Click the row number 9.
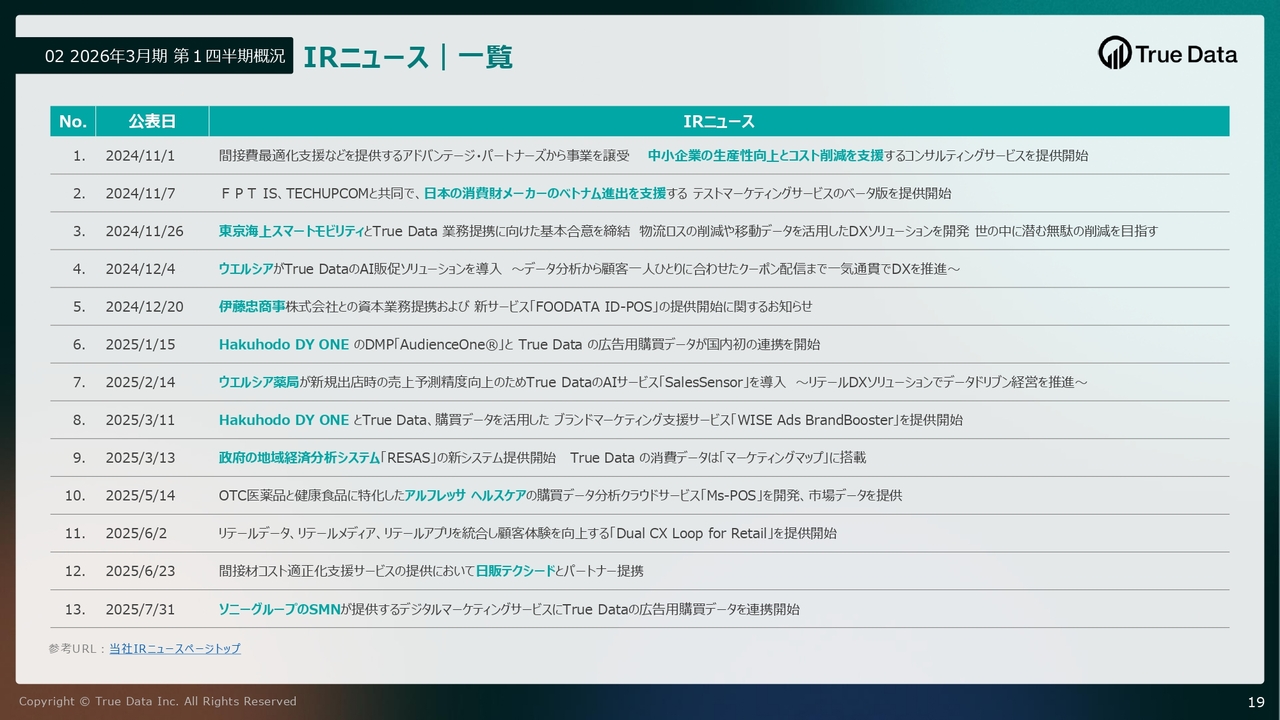The image size is (1280, 720). pos(79,458)
